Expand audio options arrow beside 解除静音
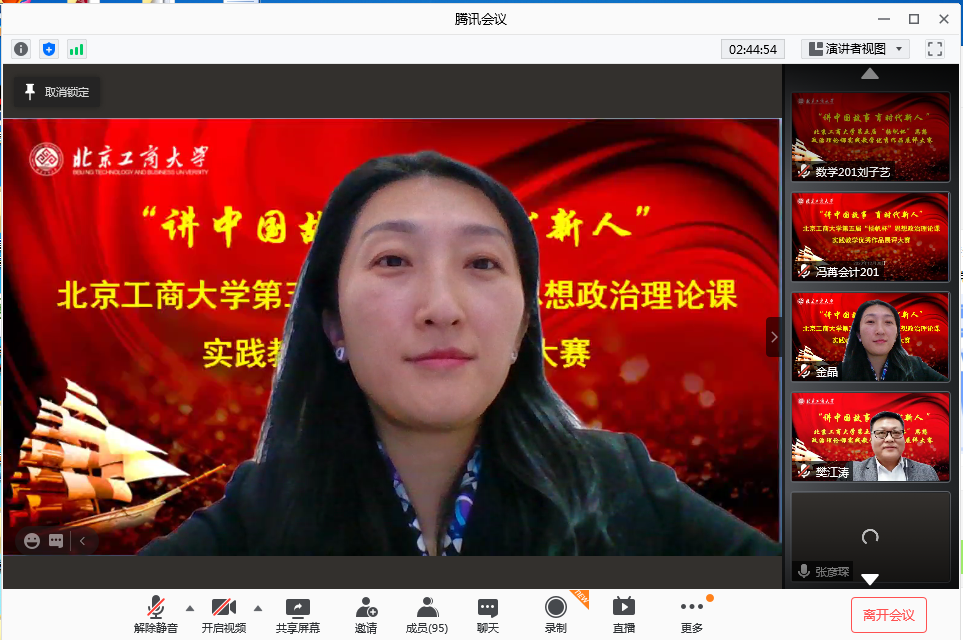 [x=190, y=607]
